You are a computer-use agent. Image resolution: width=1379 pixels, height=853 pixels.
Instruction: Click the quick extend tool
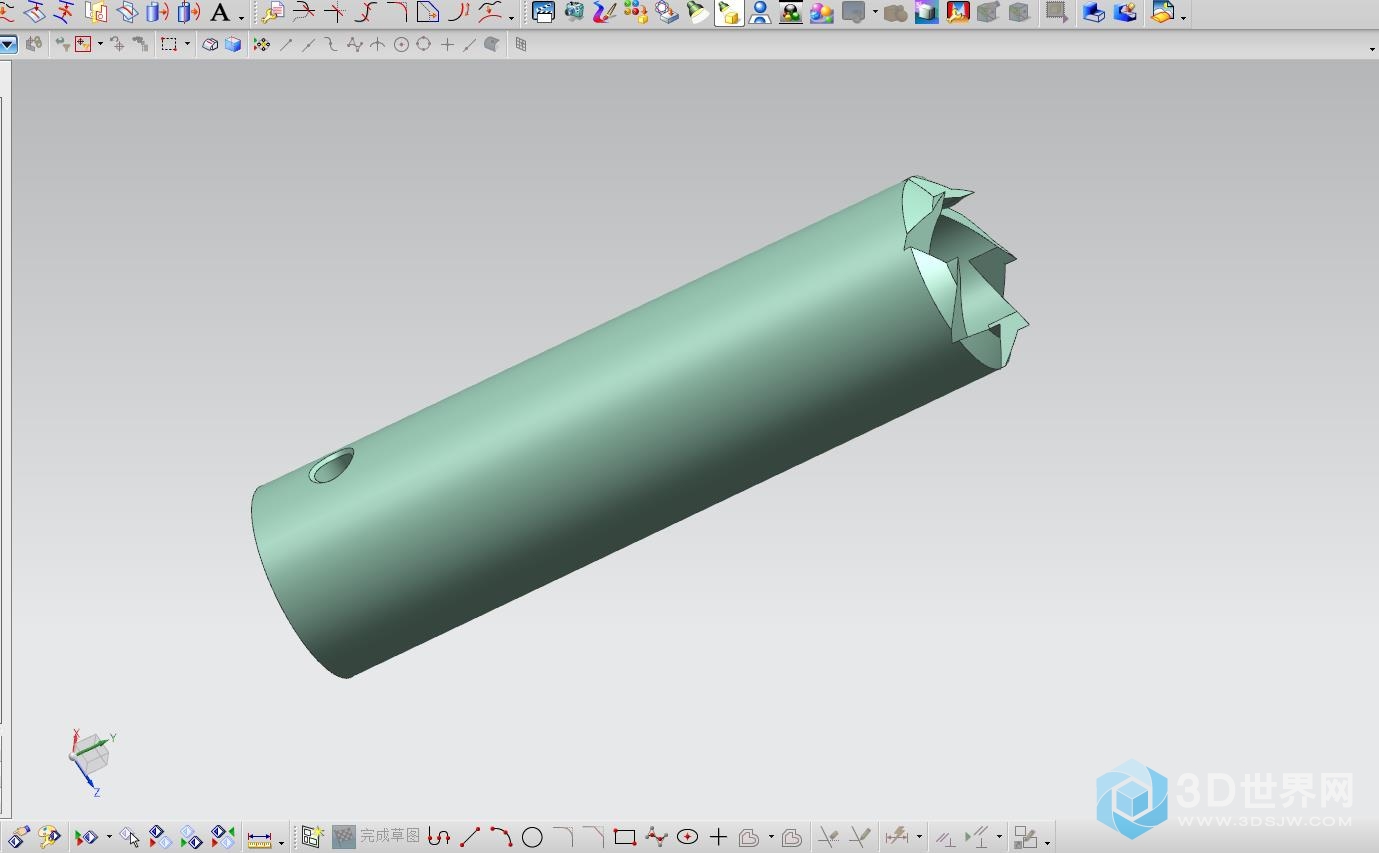[860, 837]
